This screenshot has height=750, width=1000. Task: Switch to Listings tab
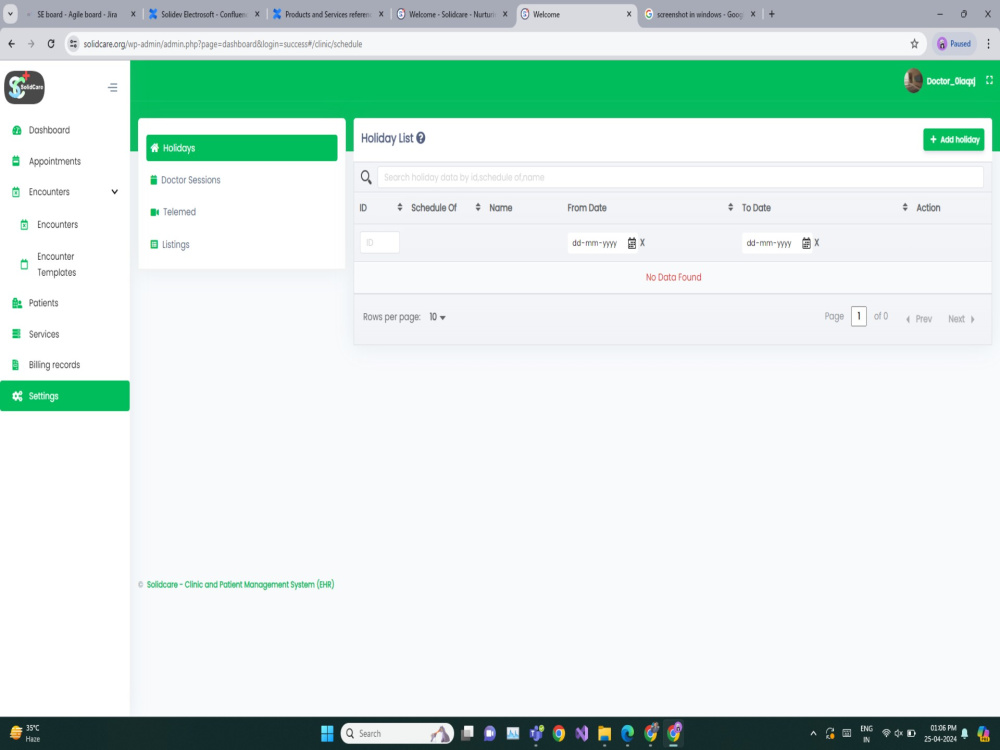[175, 244]
